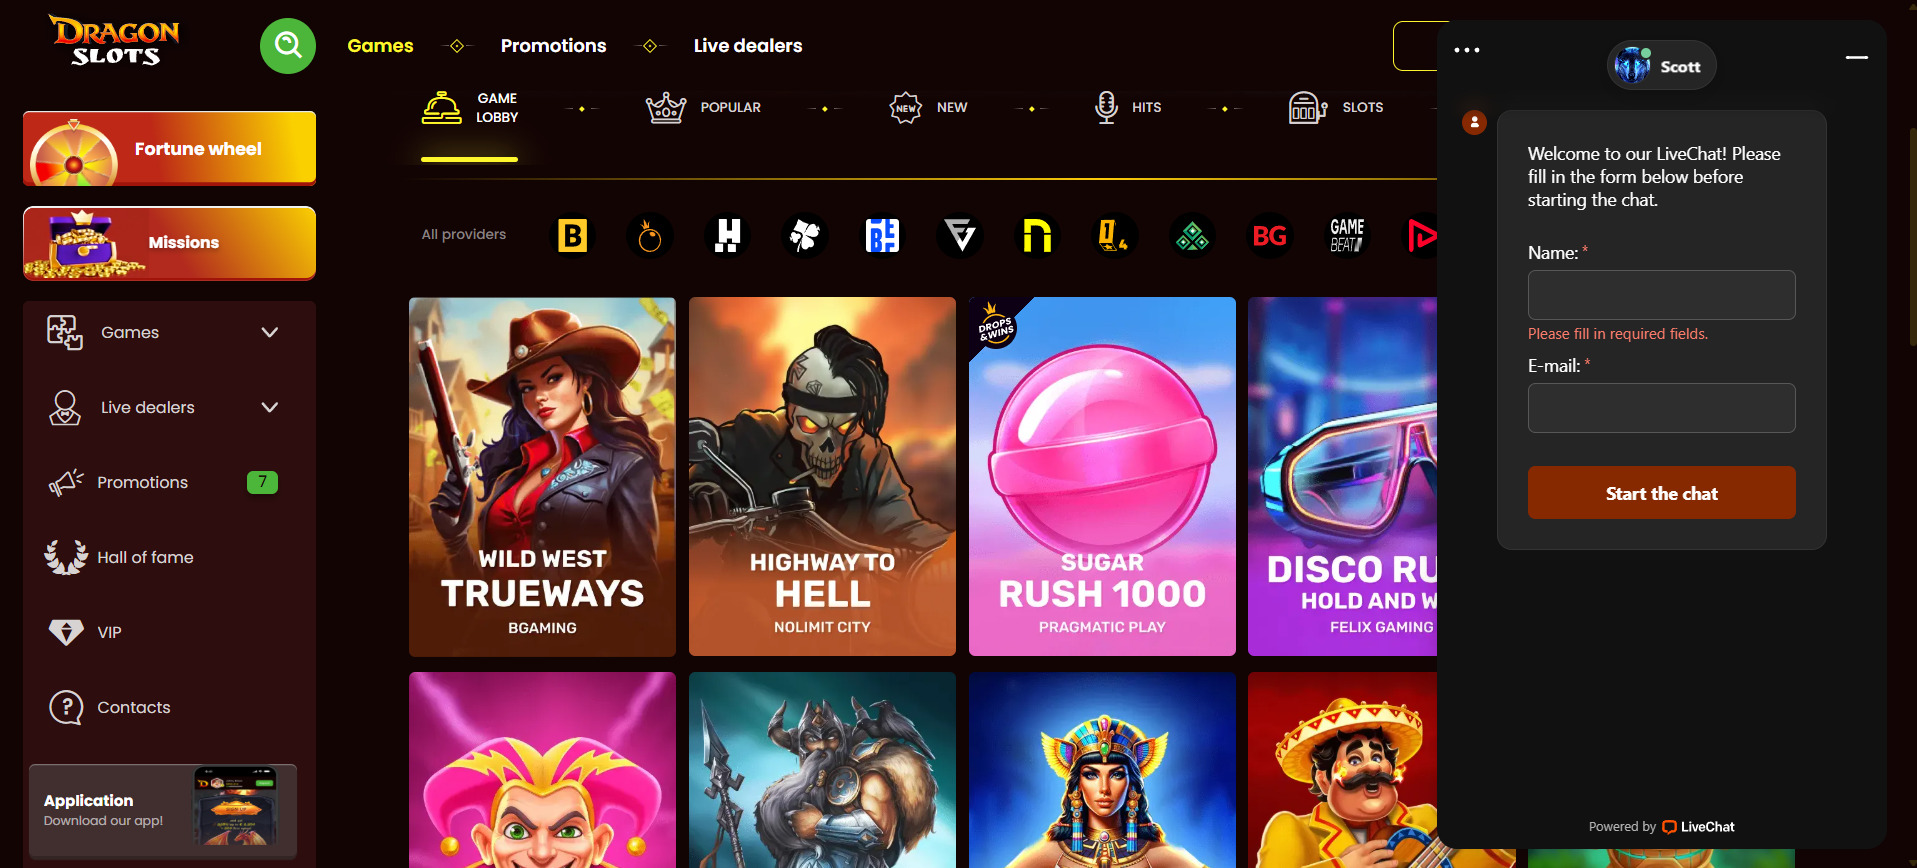
Task: Switch to the Popular tab
Action: pos(704,107)
